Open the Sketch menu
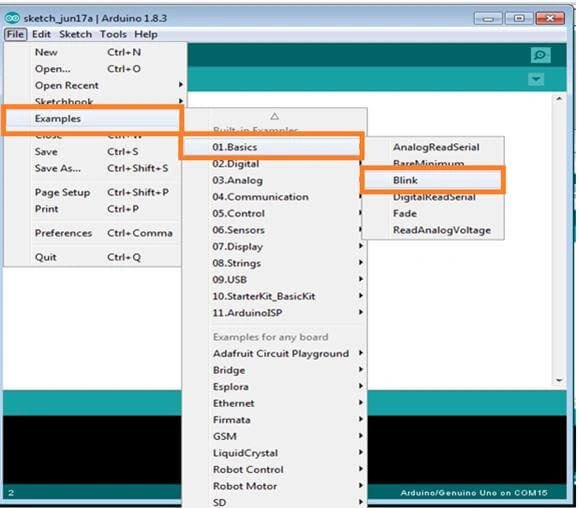This screenshot has height=508, width=580. click(75, 34)
